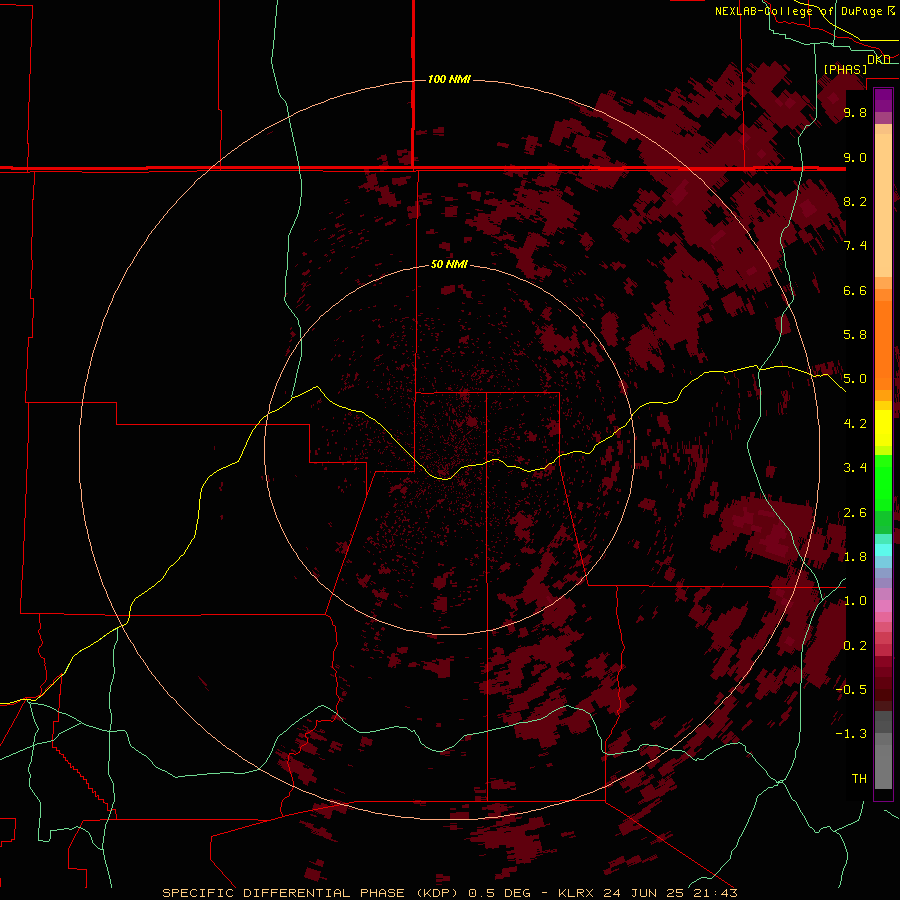Click the 5.8 value on the color scale

point(855,335)
